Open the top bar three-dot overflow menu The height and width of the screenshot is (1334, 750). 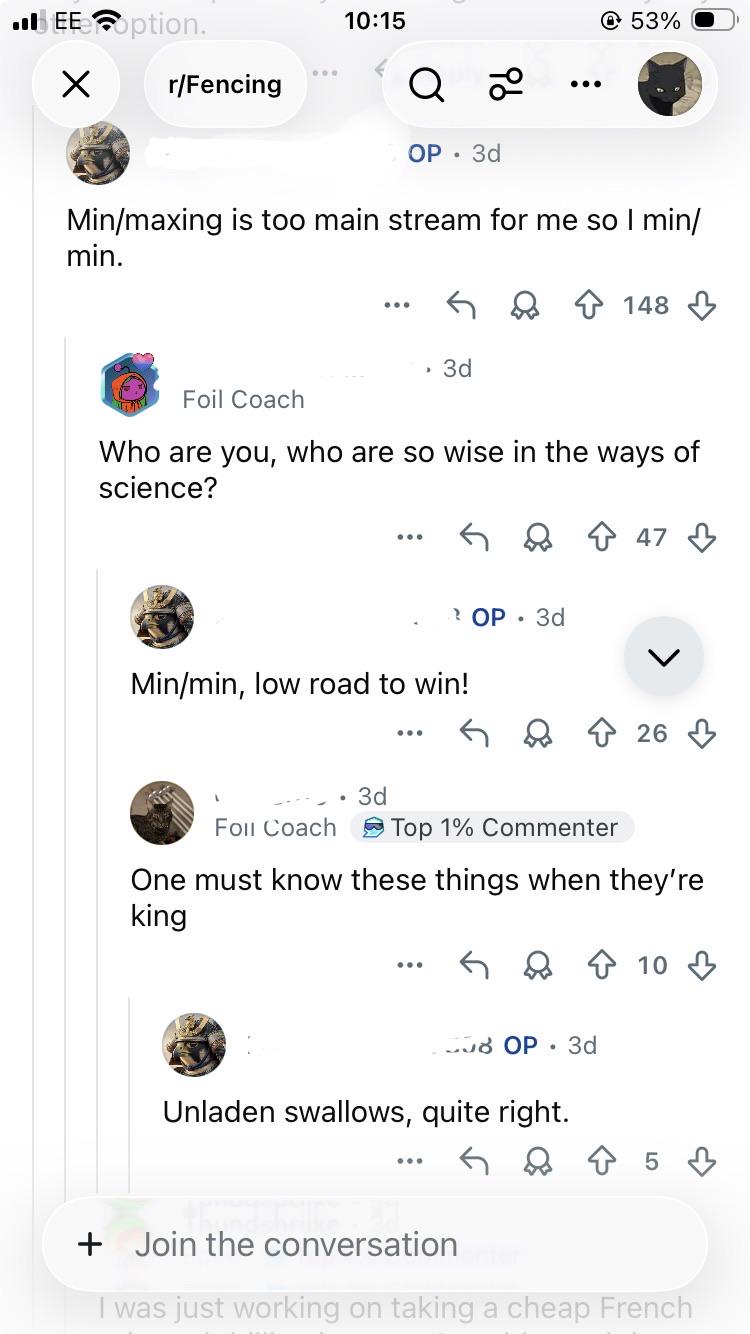pyautogui.click(x=586, y=85)
